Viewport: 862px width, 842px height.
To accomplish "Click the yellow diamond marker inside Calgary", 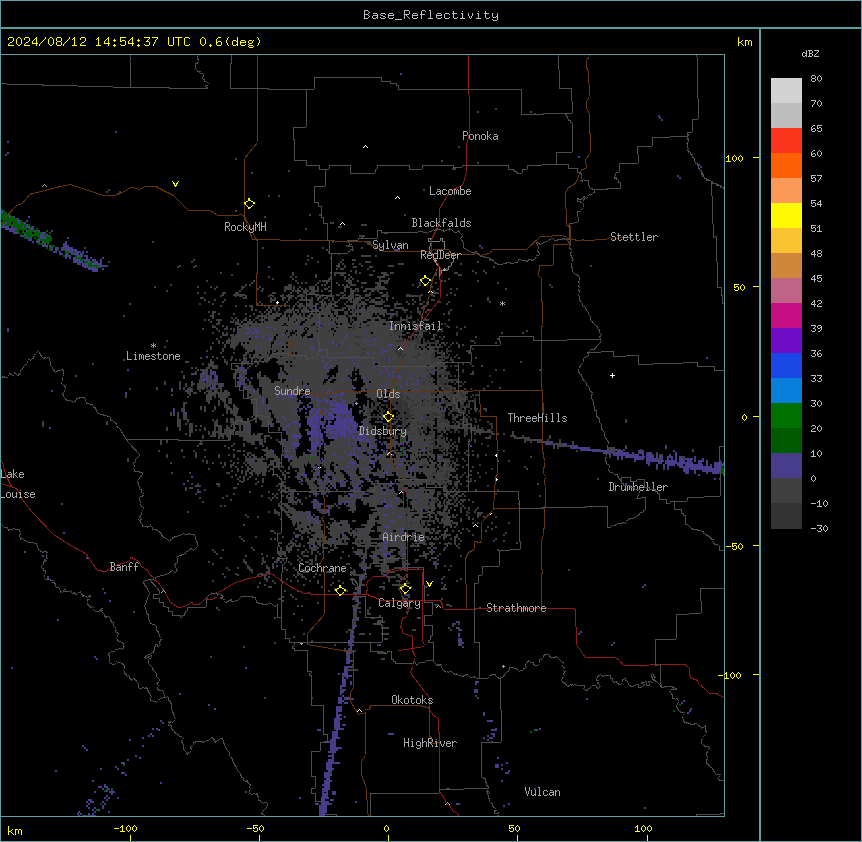I will pyautogui.click(x=405, y=589).
